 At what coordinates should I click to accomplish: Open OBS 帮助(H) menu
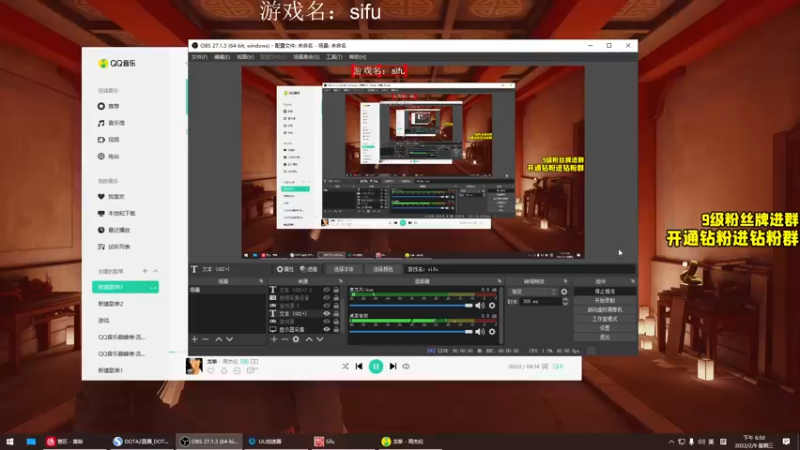pyautogui.click(x=358, y=57)
